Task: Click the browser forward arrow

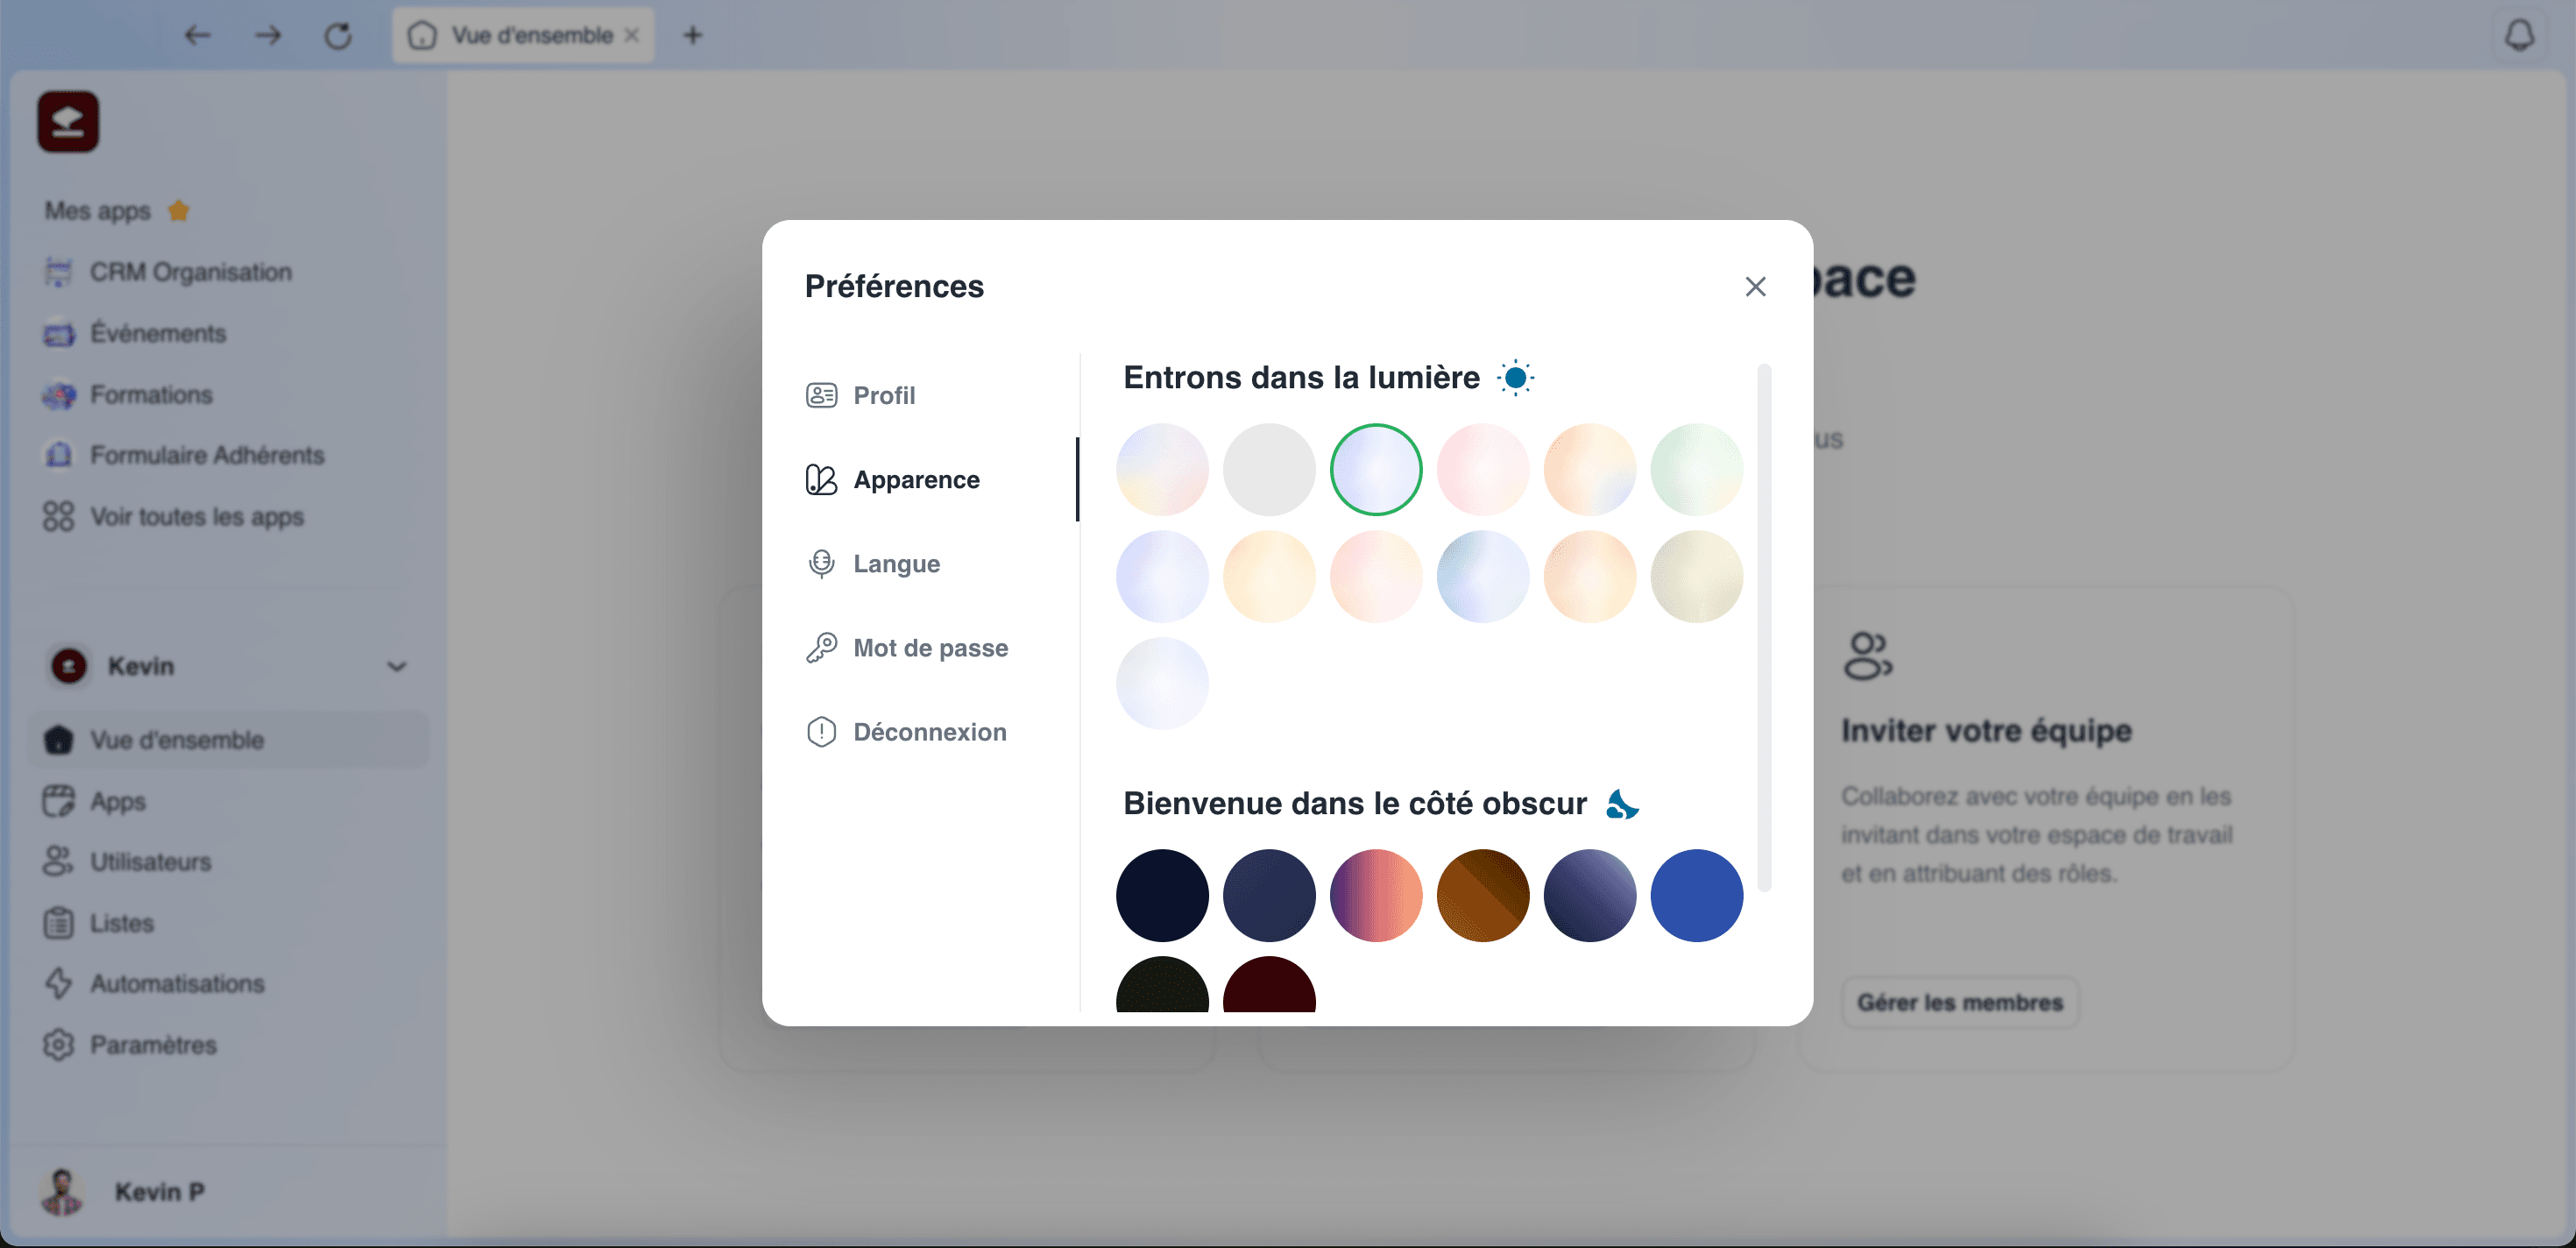Action: pos(267,35)
